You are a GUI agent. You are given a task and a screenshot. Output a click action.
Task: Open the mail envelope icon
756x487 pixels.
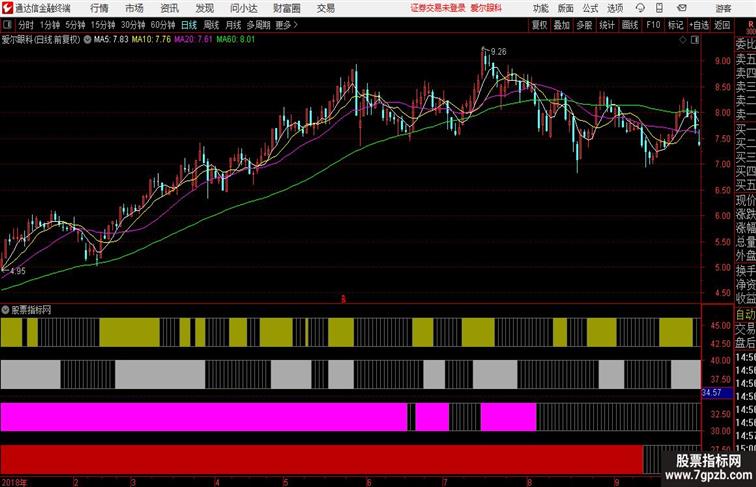pos(681,8)
